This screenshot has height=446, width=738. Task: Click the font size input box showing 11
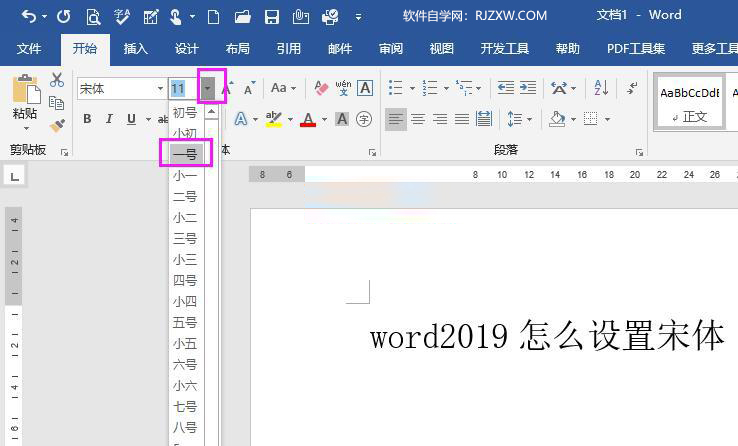pos(184,88)
